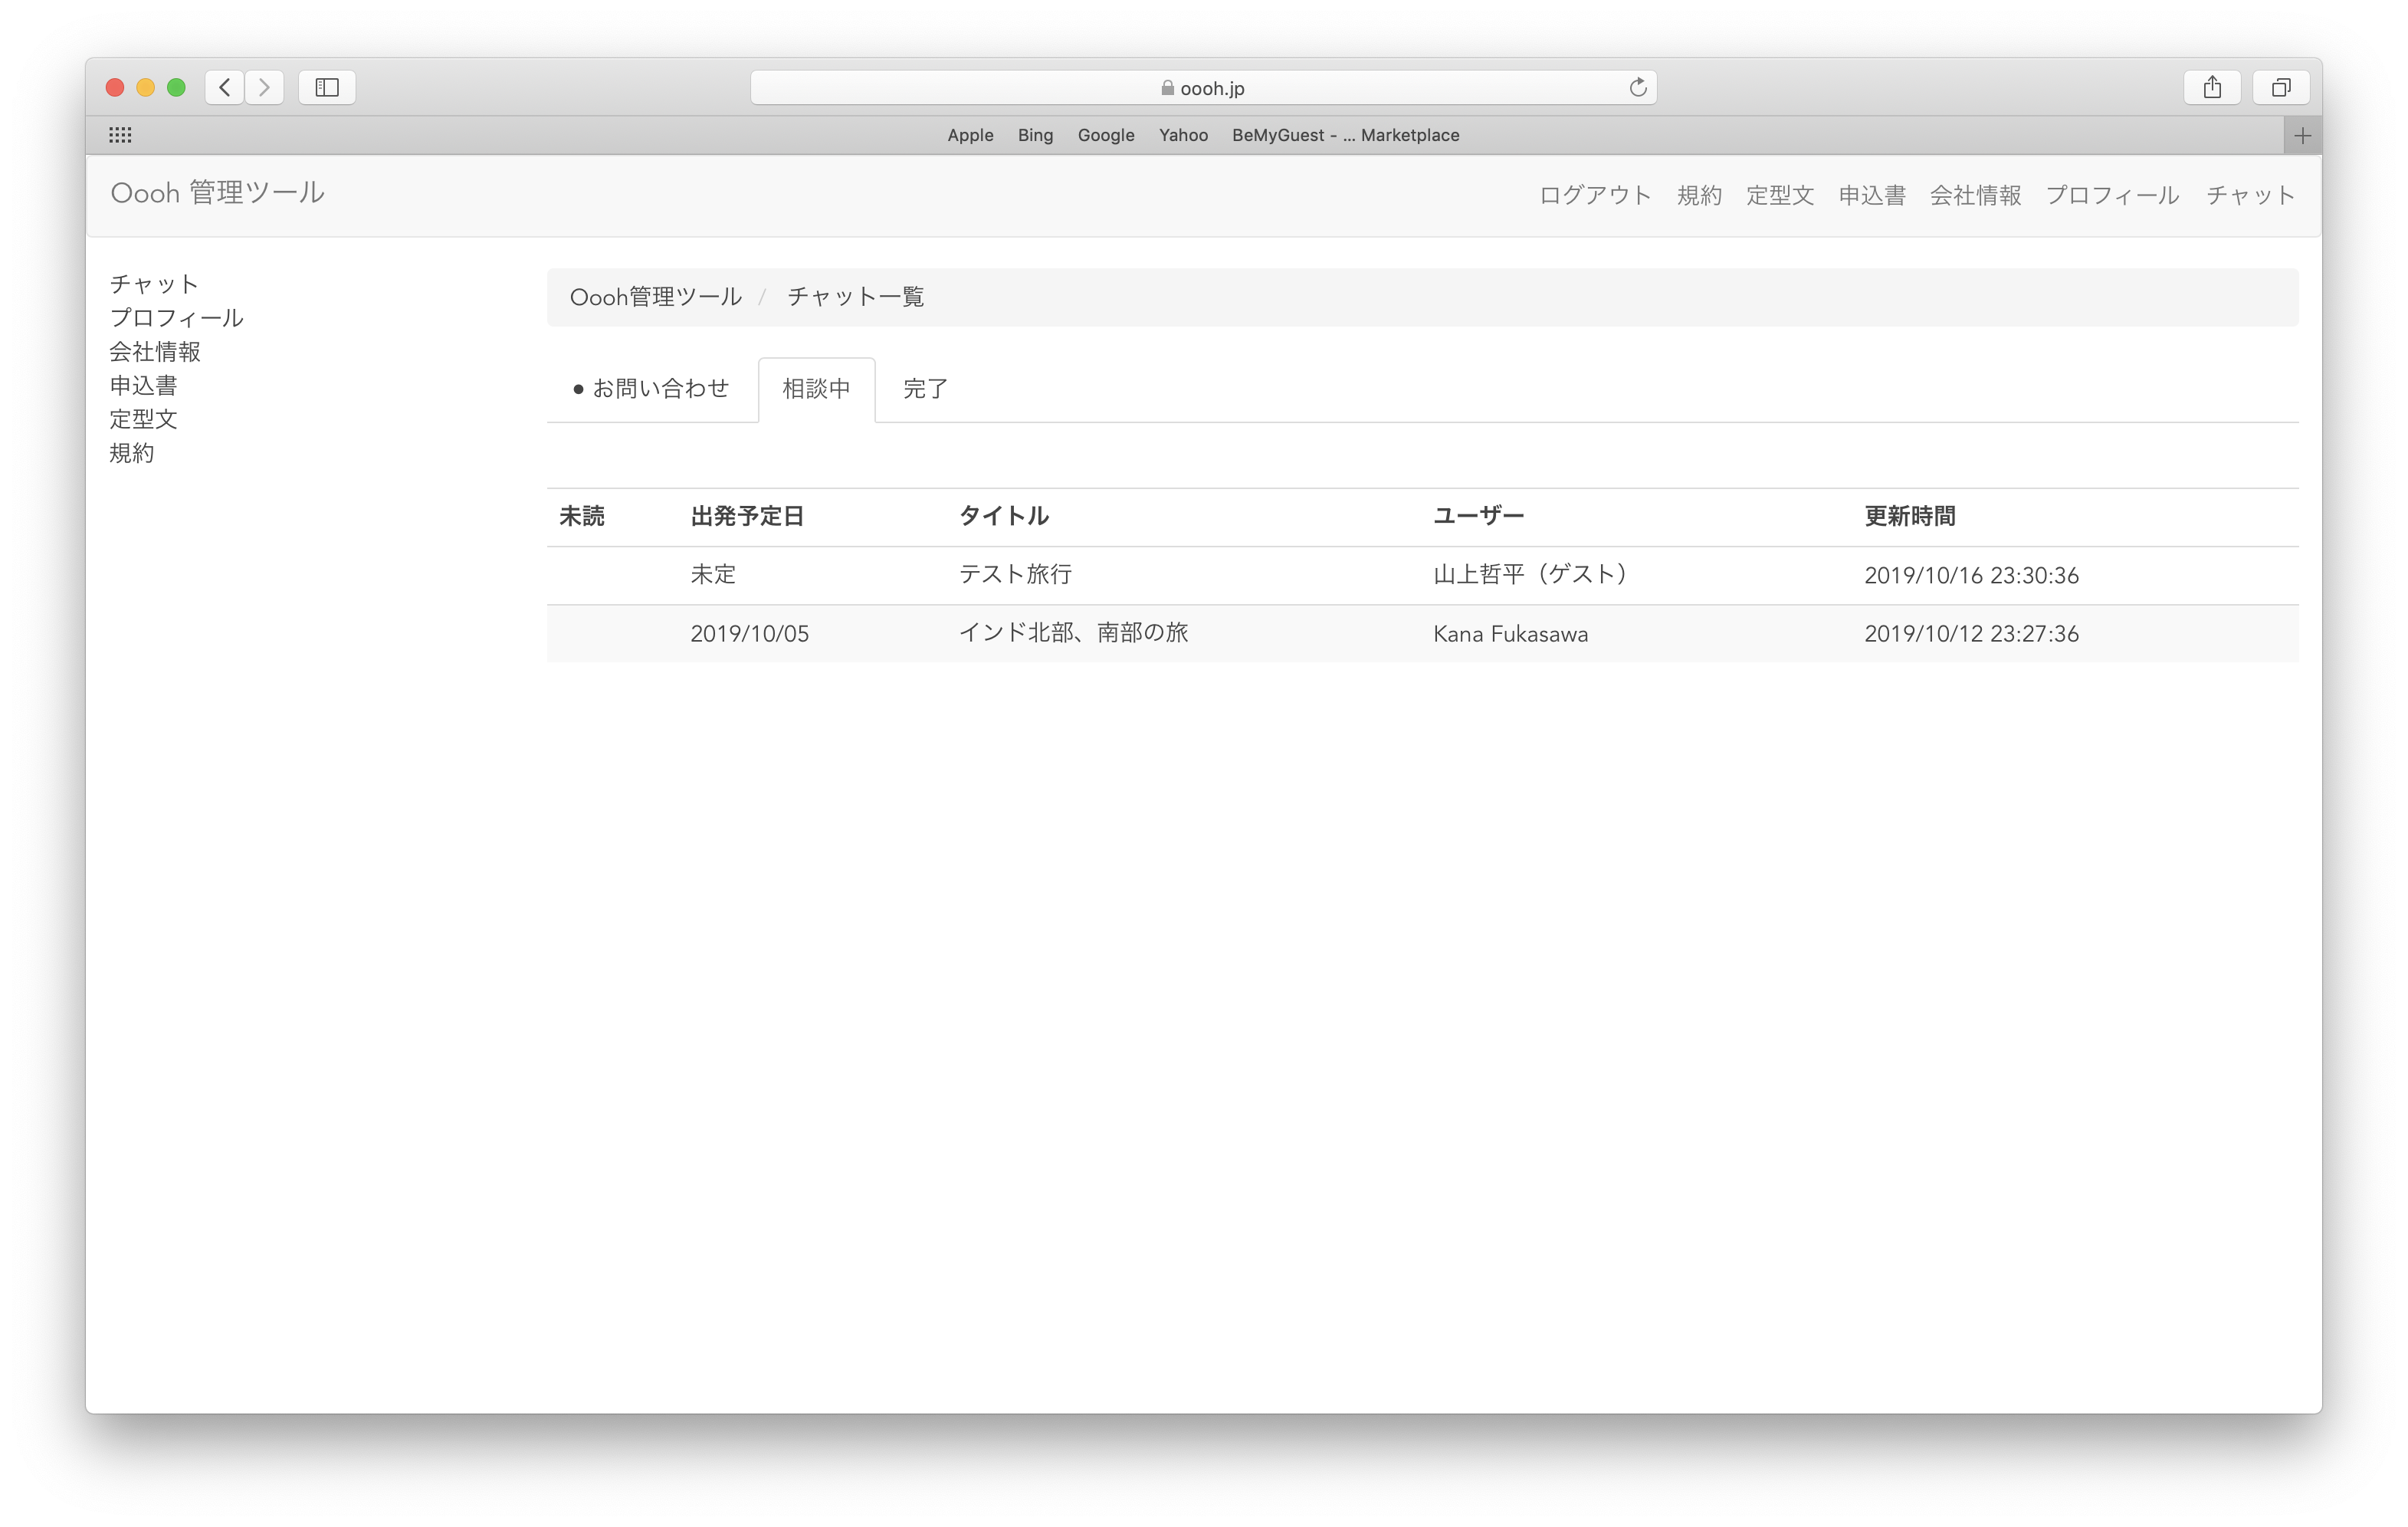
Task: Show the favorites grid icon
Action: tap(120, 135)
